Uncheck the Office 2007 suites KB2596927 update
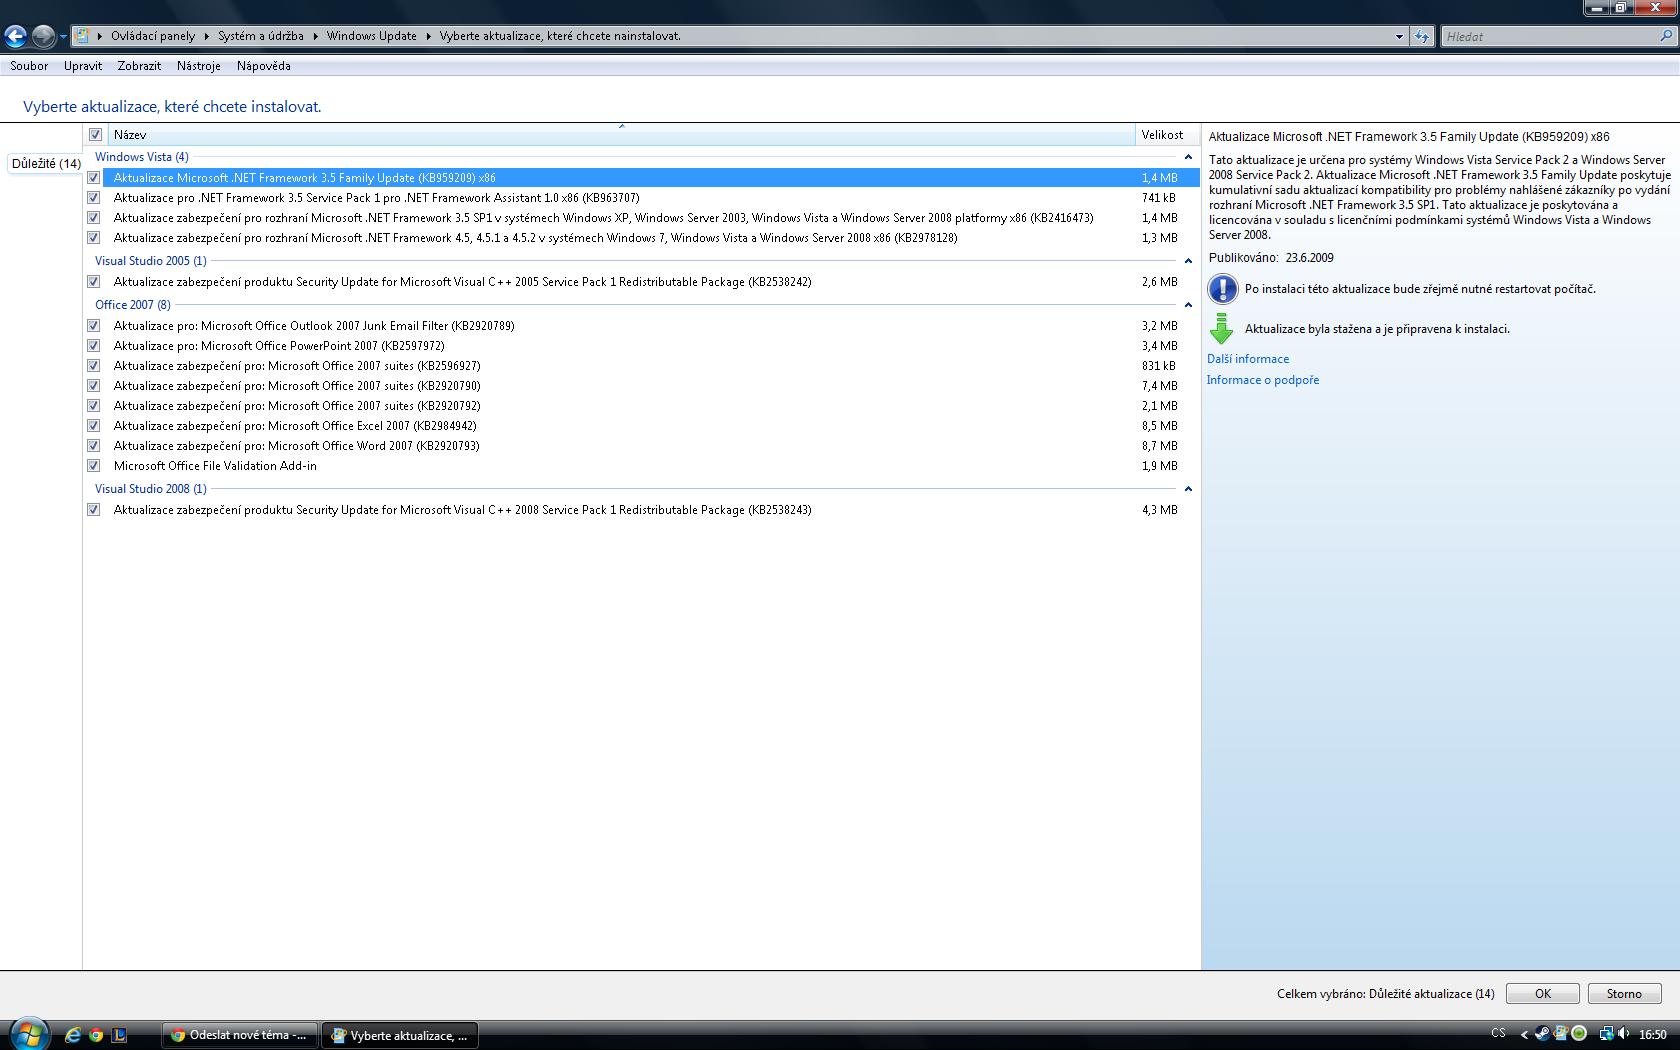The width and height of the screenshot is (1680, 1050). [x=94, y=366]
